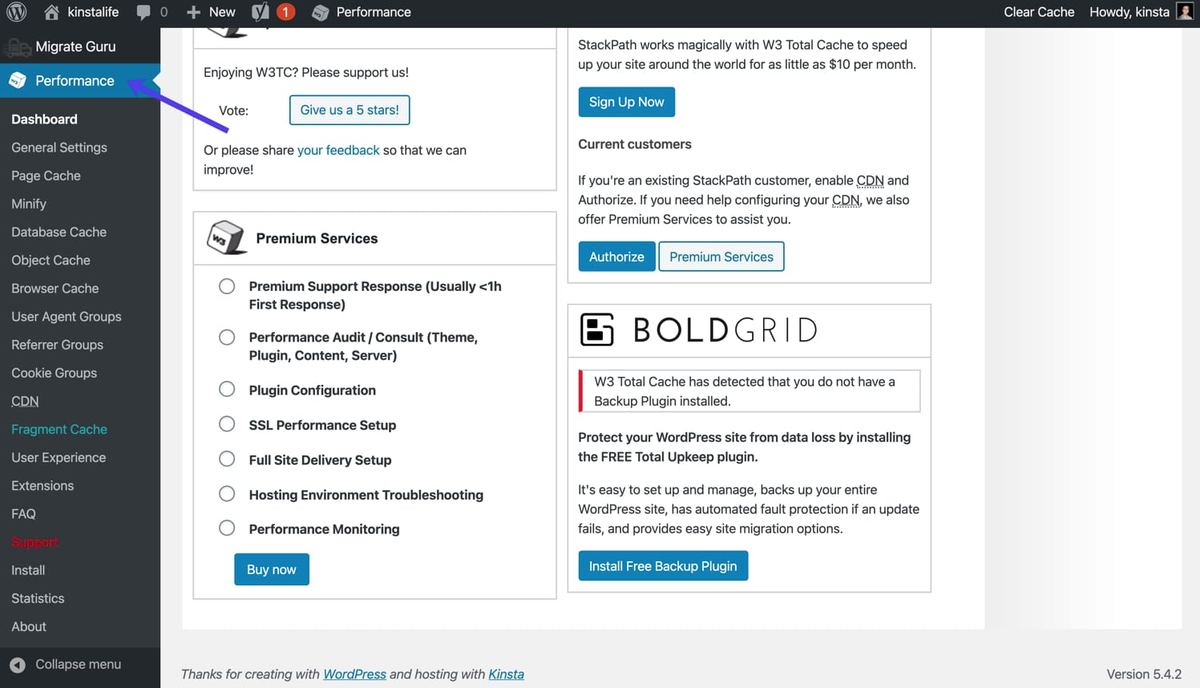Click the Collapse menu arrow icon
Screen dimensions: 1200x688
click(17, 665)
